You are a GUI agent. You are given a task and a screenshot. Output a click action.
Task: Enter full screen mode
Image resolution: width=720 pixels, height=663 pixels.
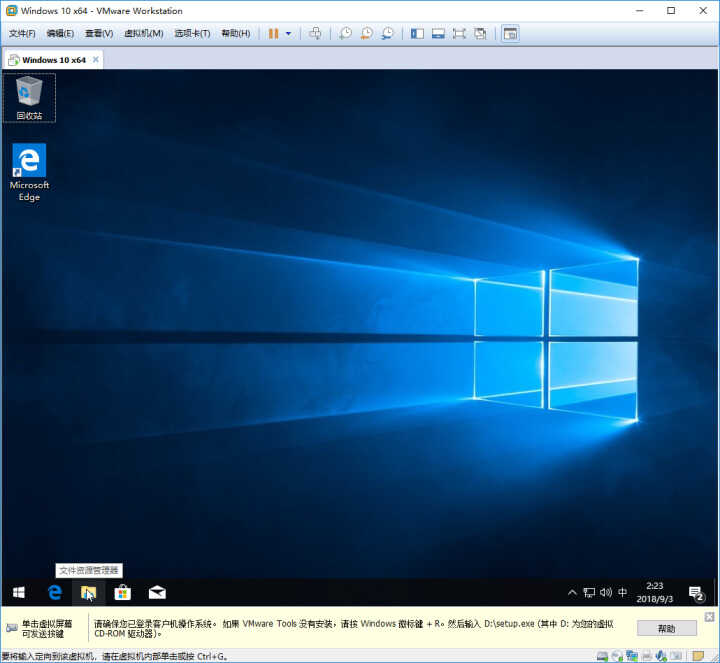[x=459, y=34]
